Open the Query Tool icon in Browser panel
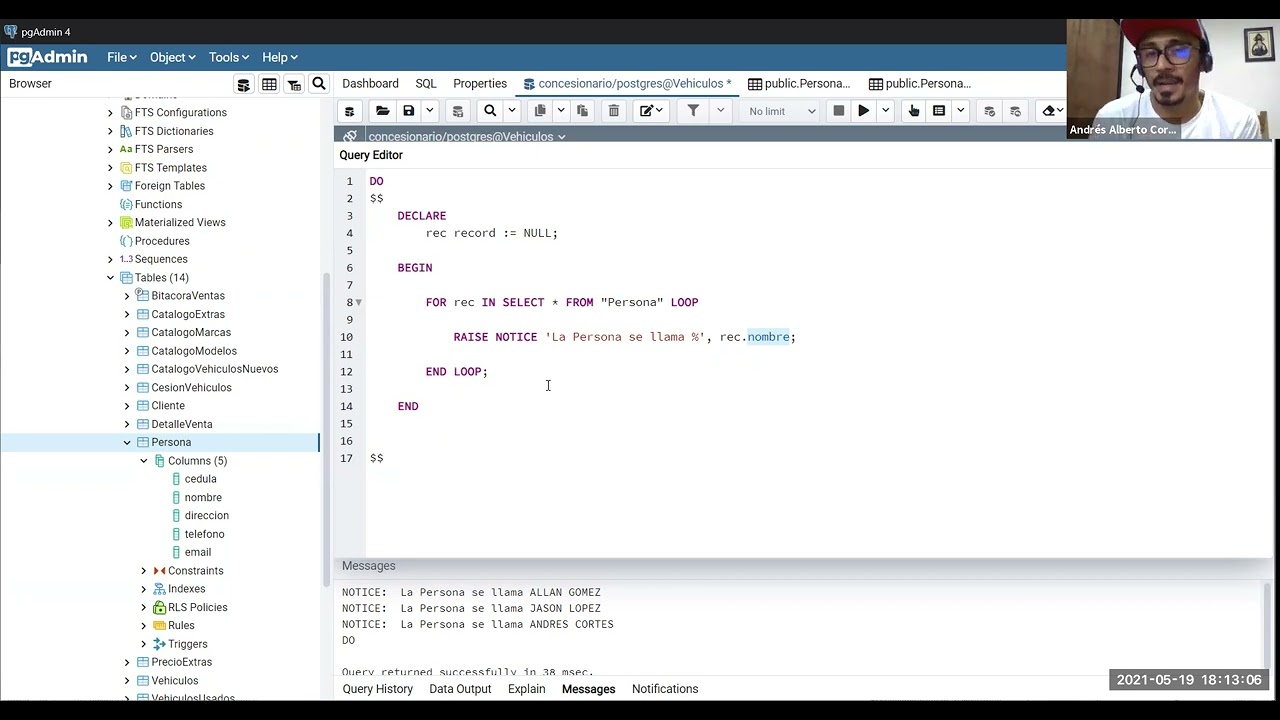The image size is (1280, 720). [243, 84]
